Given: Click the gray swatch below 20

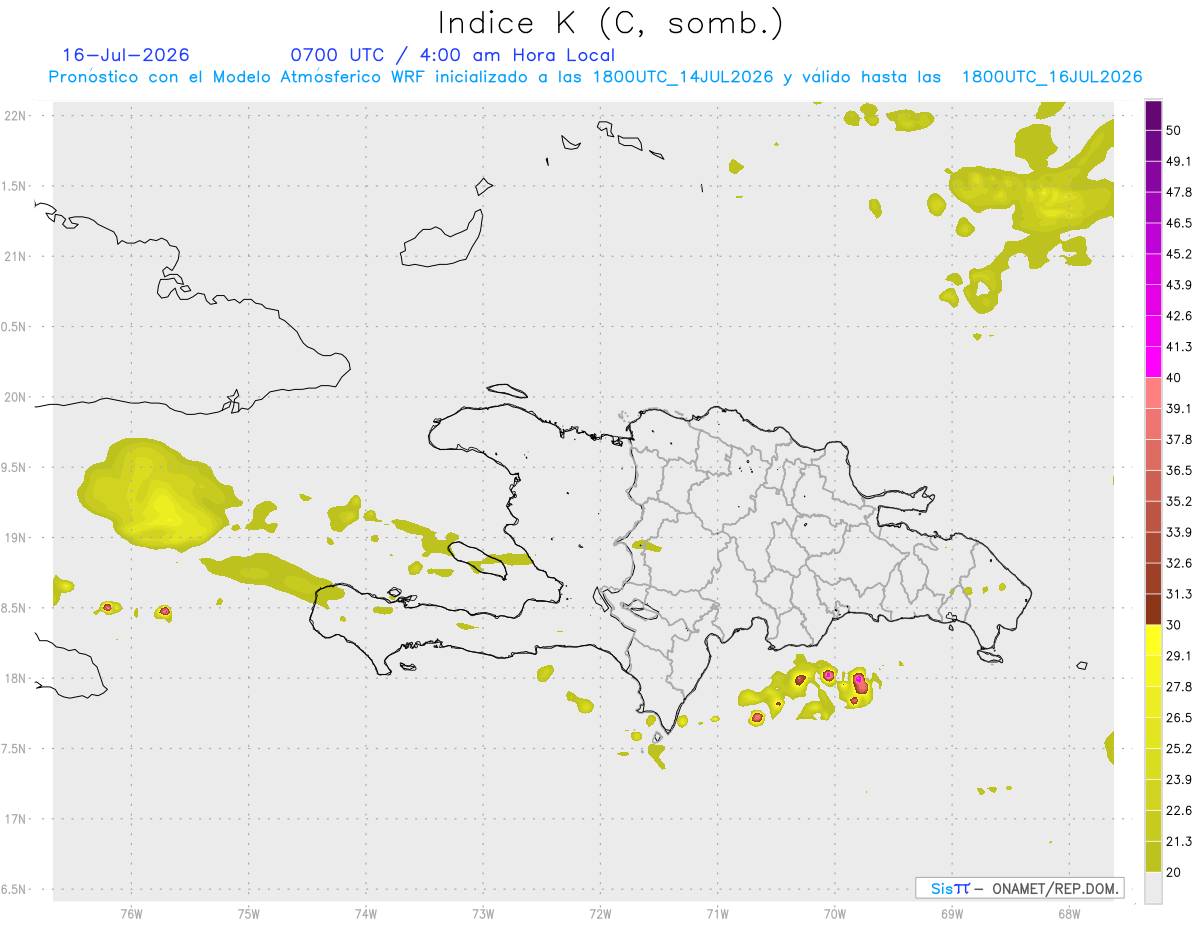Looking at the screenshot, I should [1154, 887].
